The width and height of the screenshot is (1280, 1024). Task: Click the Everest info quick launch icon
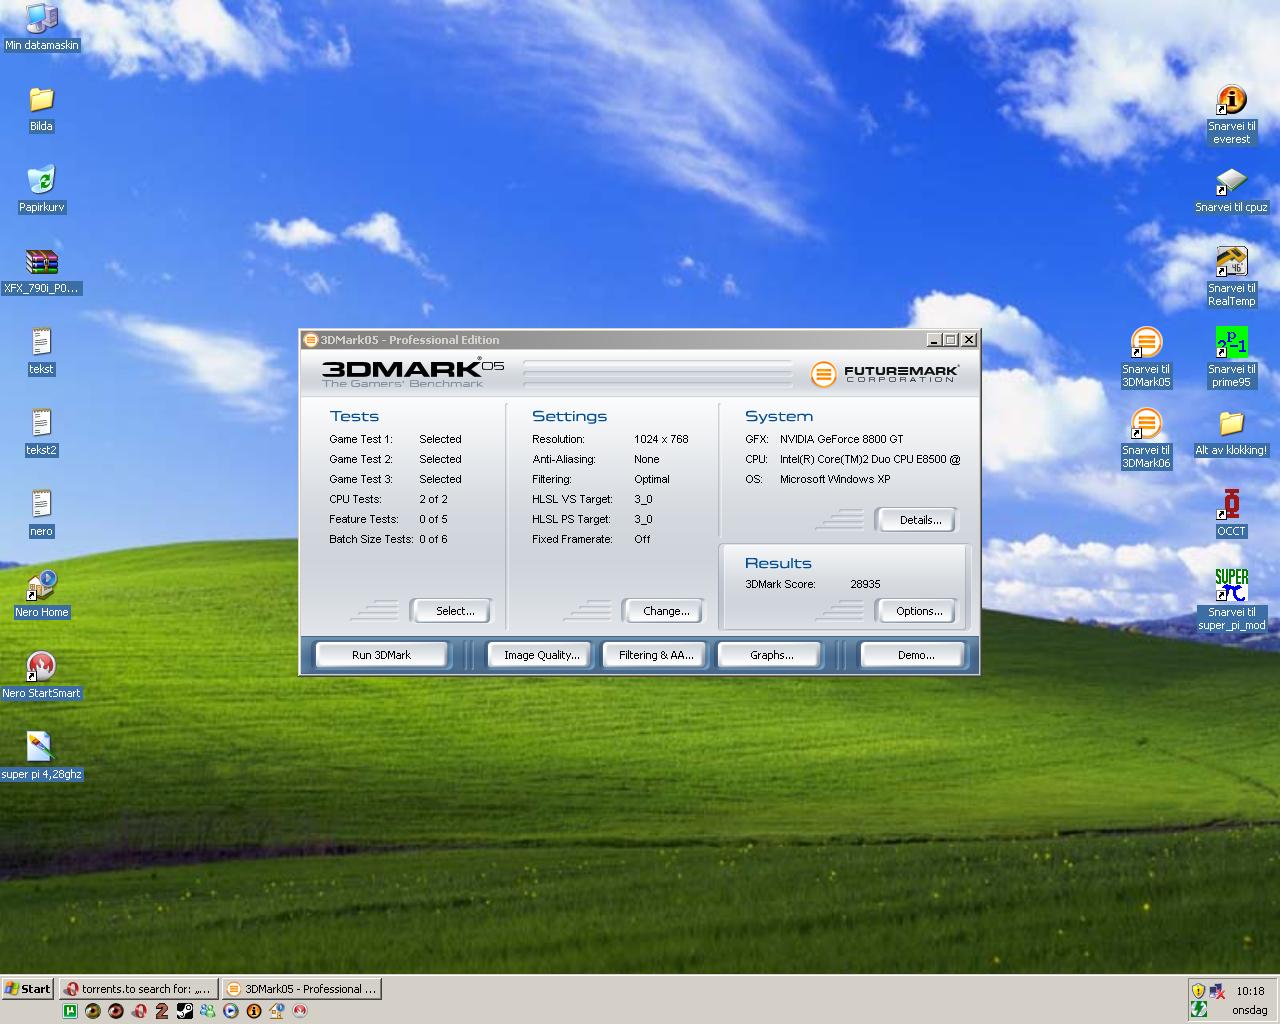tap(254, 1011)
